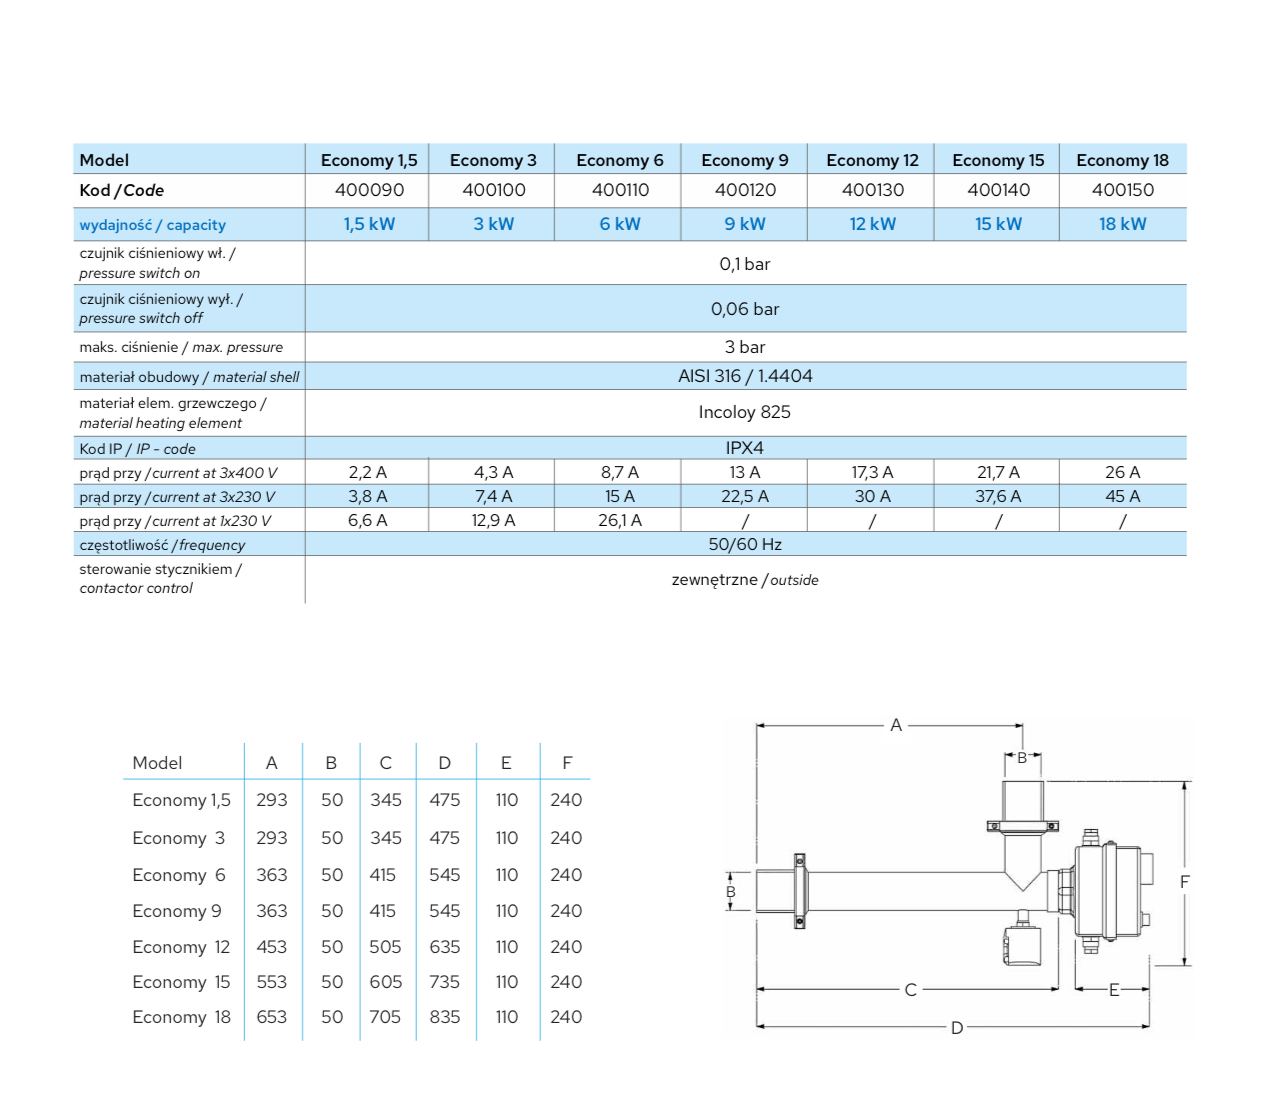Select the 'materiał obudowy / material shell' label
The width and height of the screenshot is (1284, 1102).
[x=189, y=377]
